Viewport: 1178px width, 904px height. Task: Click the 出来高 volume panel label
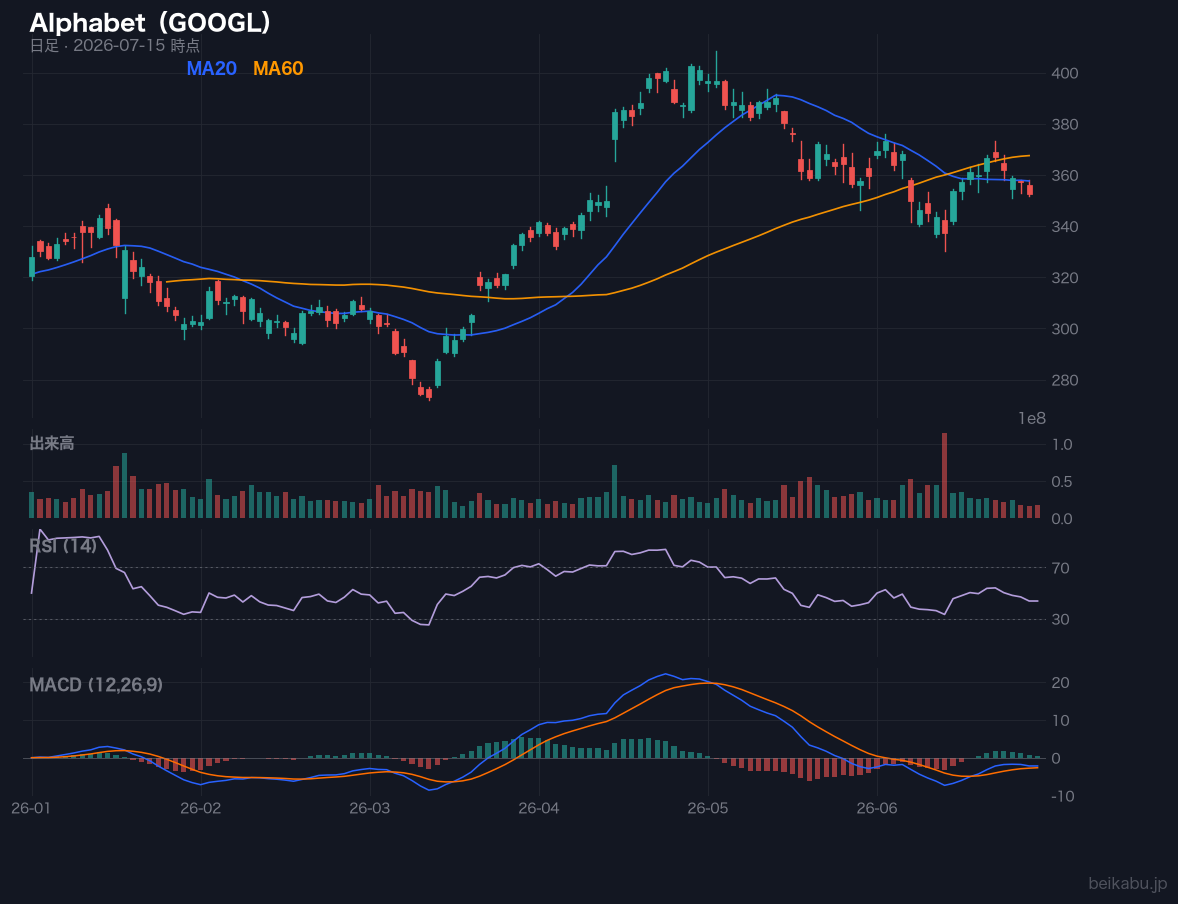point(52,443)
